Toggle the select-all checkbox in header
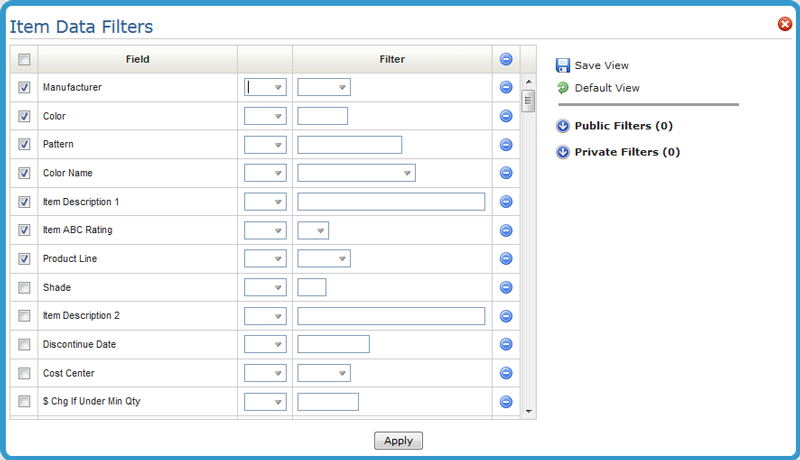This screenshot has width=800, height=460. click(25, 59)
